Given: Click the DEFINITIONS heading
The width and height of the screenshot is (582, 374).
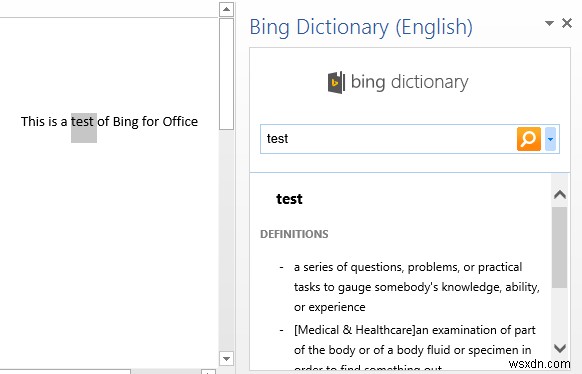Looking at the screenshot, I should pyautogui.click(x=294, y=234).
